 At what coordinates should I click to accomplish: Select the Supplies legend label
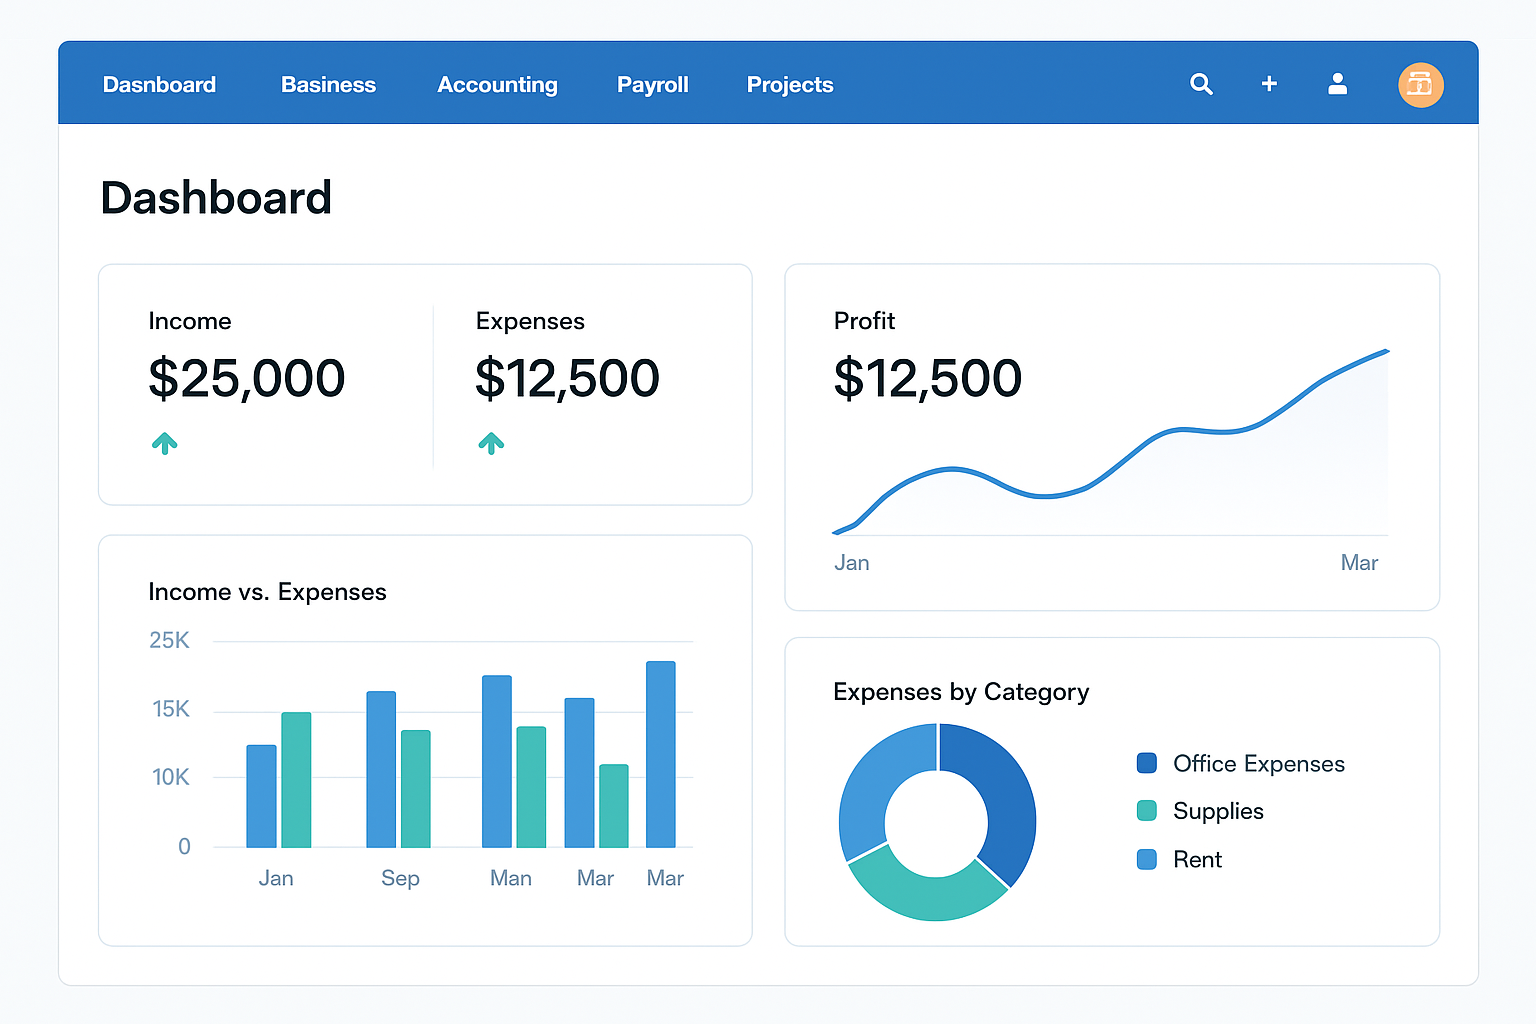pos(1218,811)
